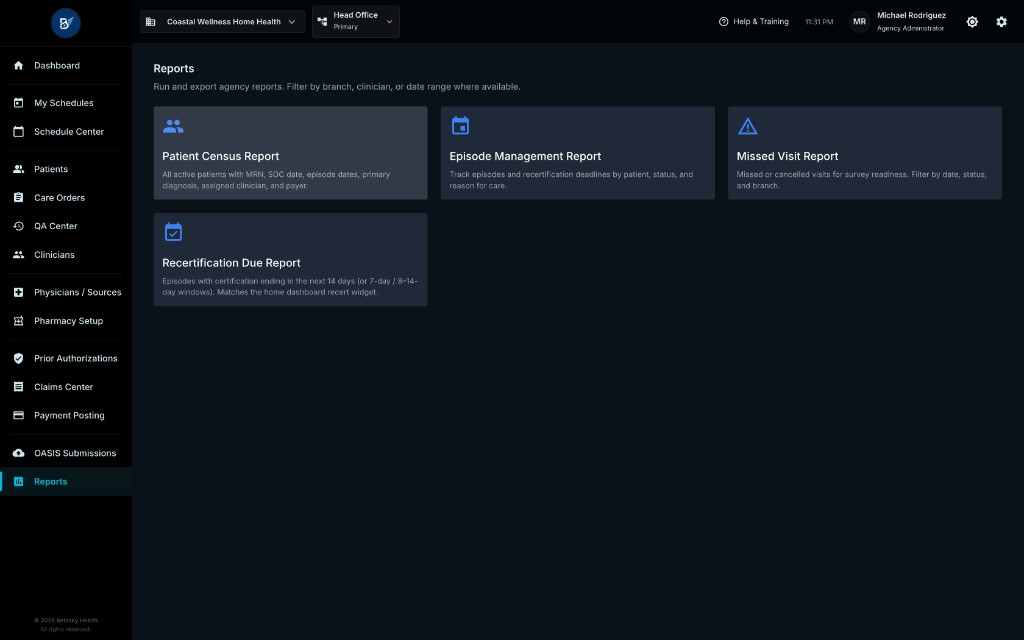
Task: Click the MR user avatar
Action: pos(859,22)
